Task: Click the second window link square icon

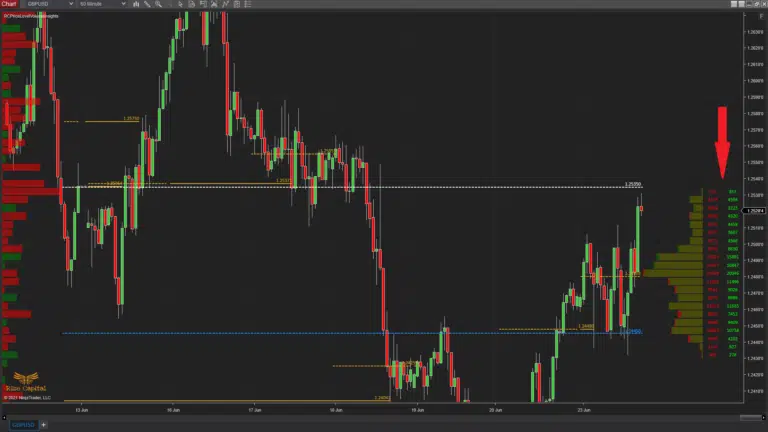Action: [x=741, y=4]
